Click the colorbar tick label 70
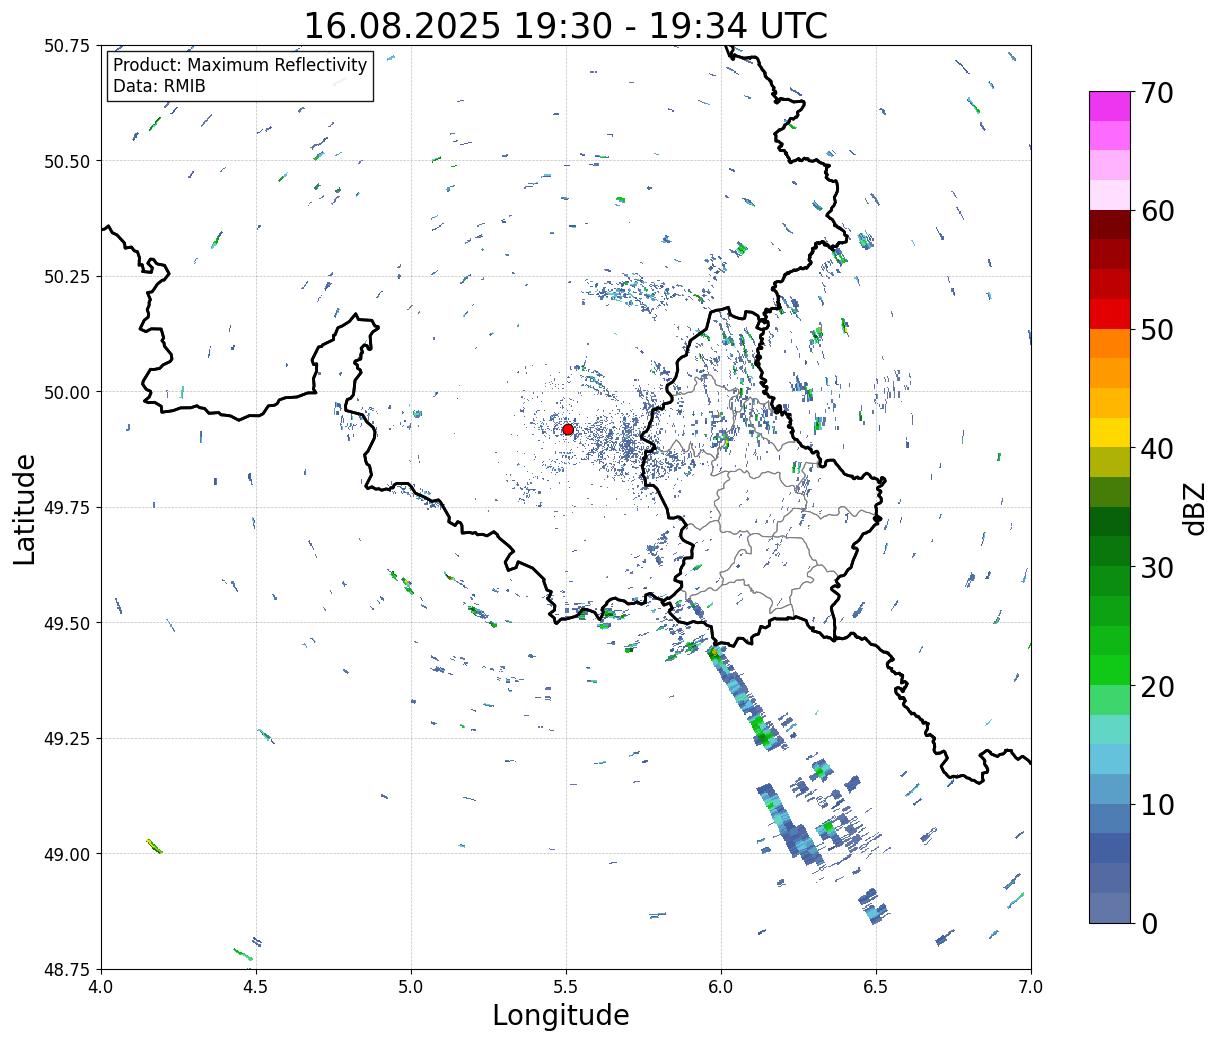 click(x=1155, y=93)
